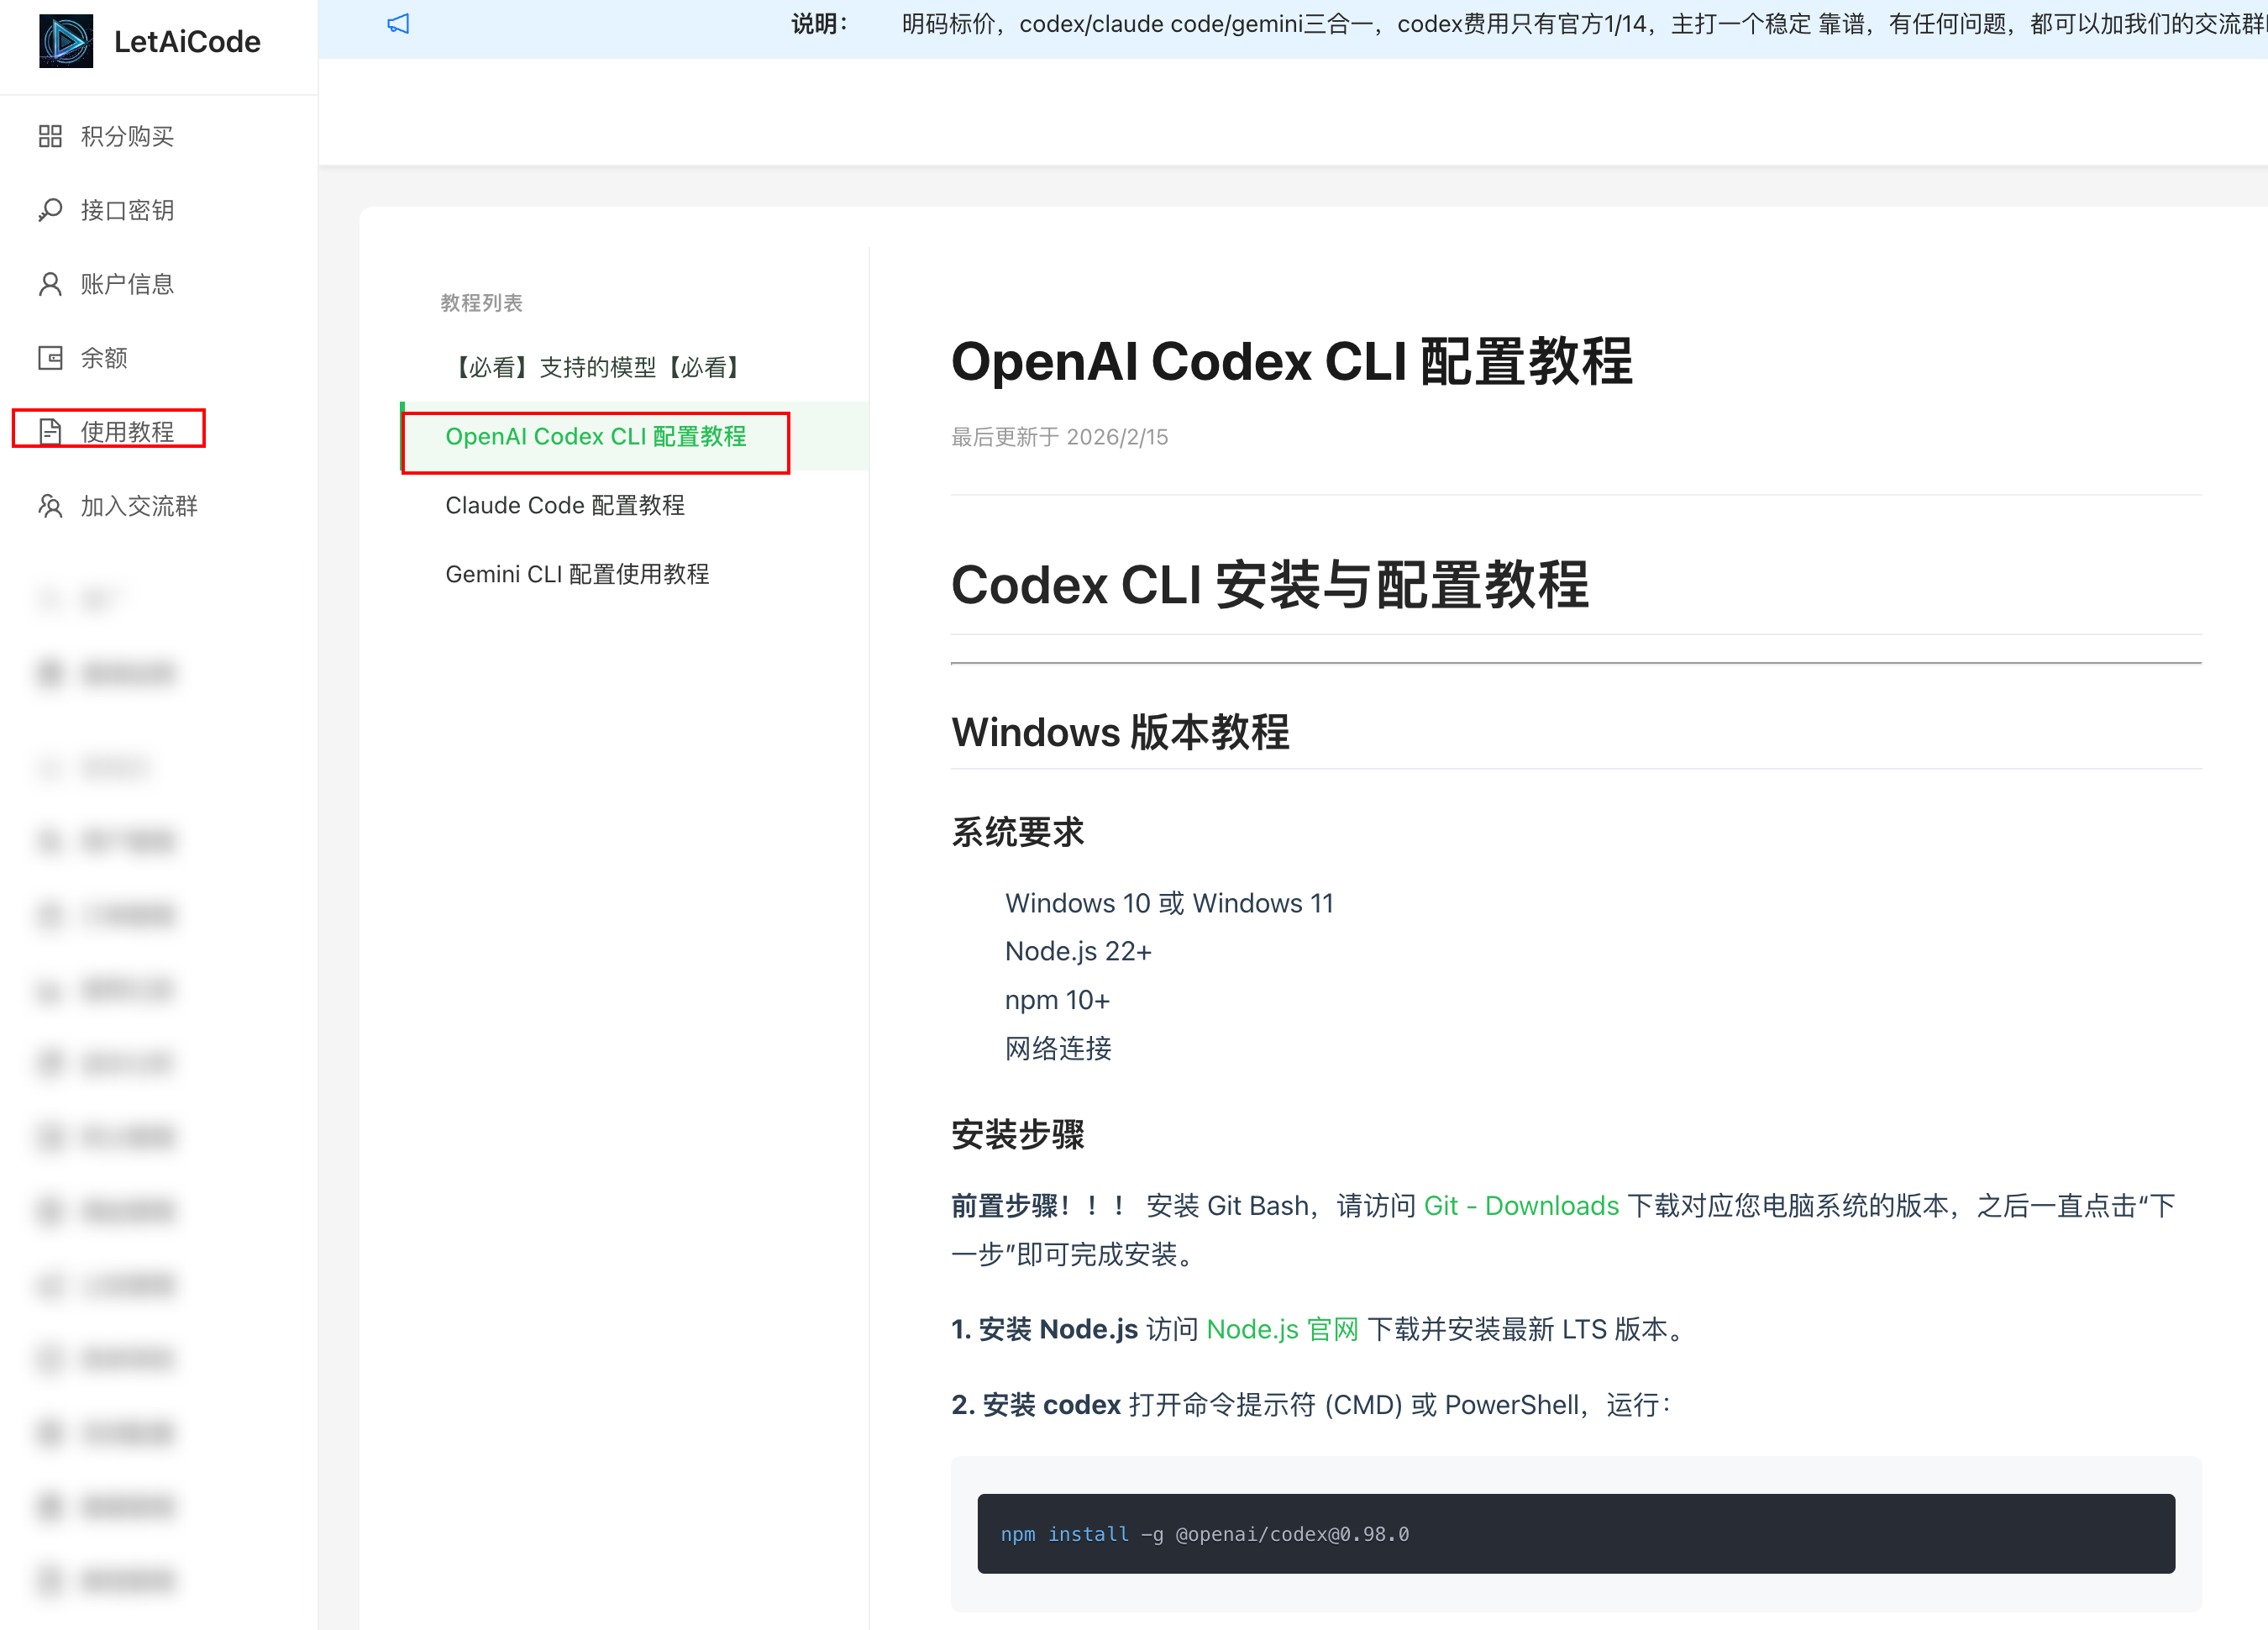Open 积分购买 grid icon in sidebar

[x=50, y=136]
